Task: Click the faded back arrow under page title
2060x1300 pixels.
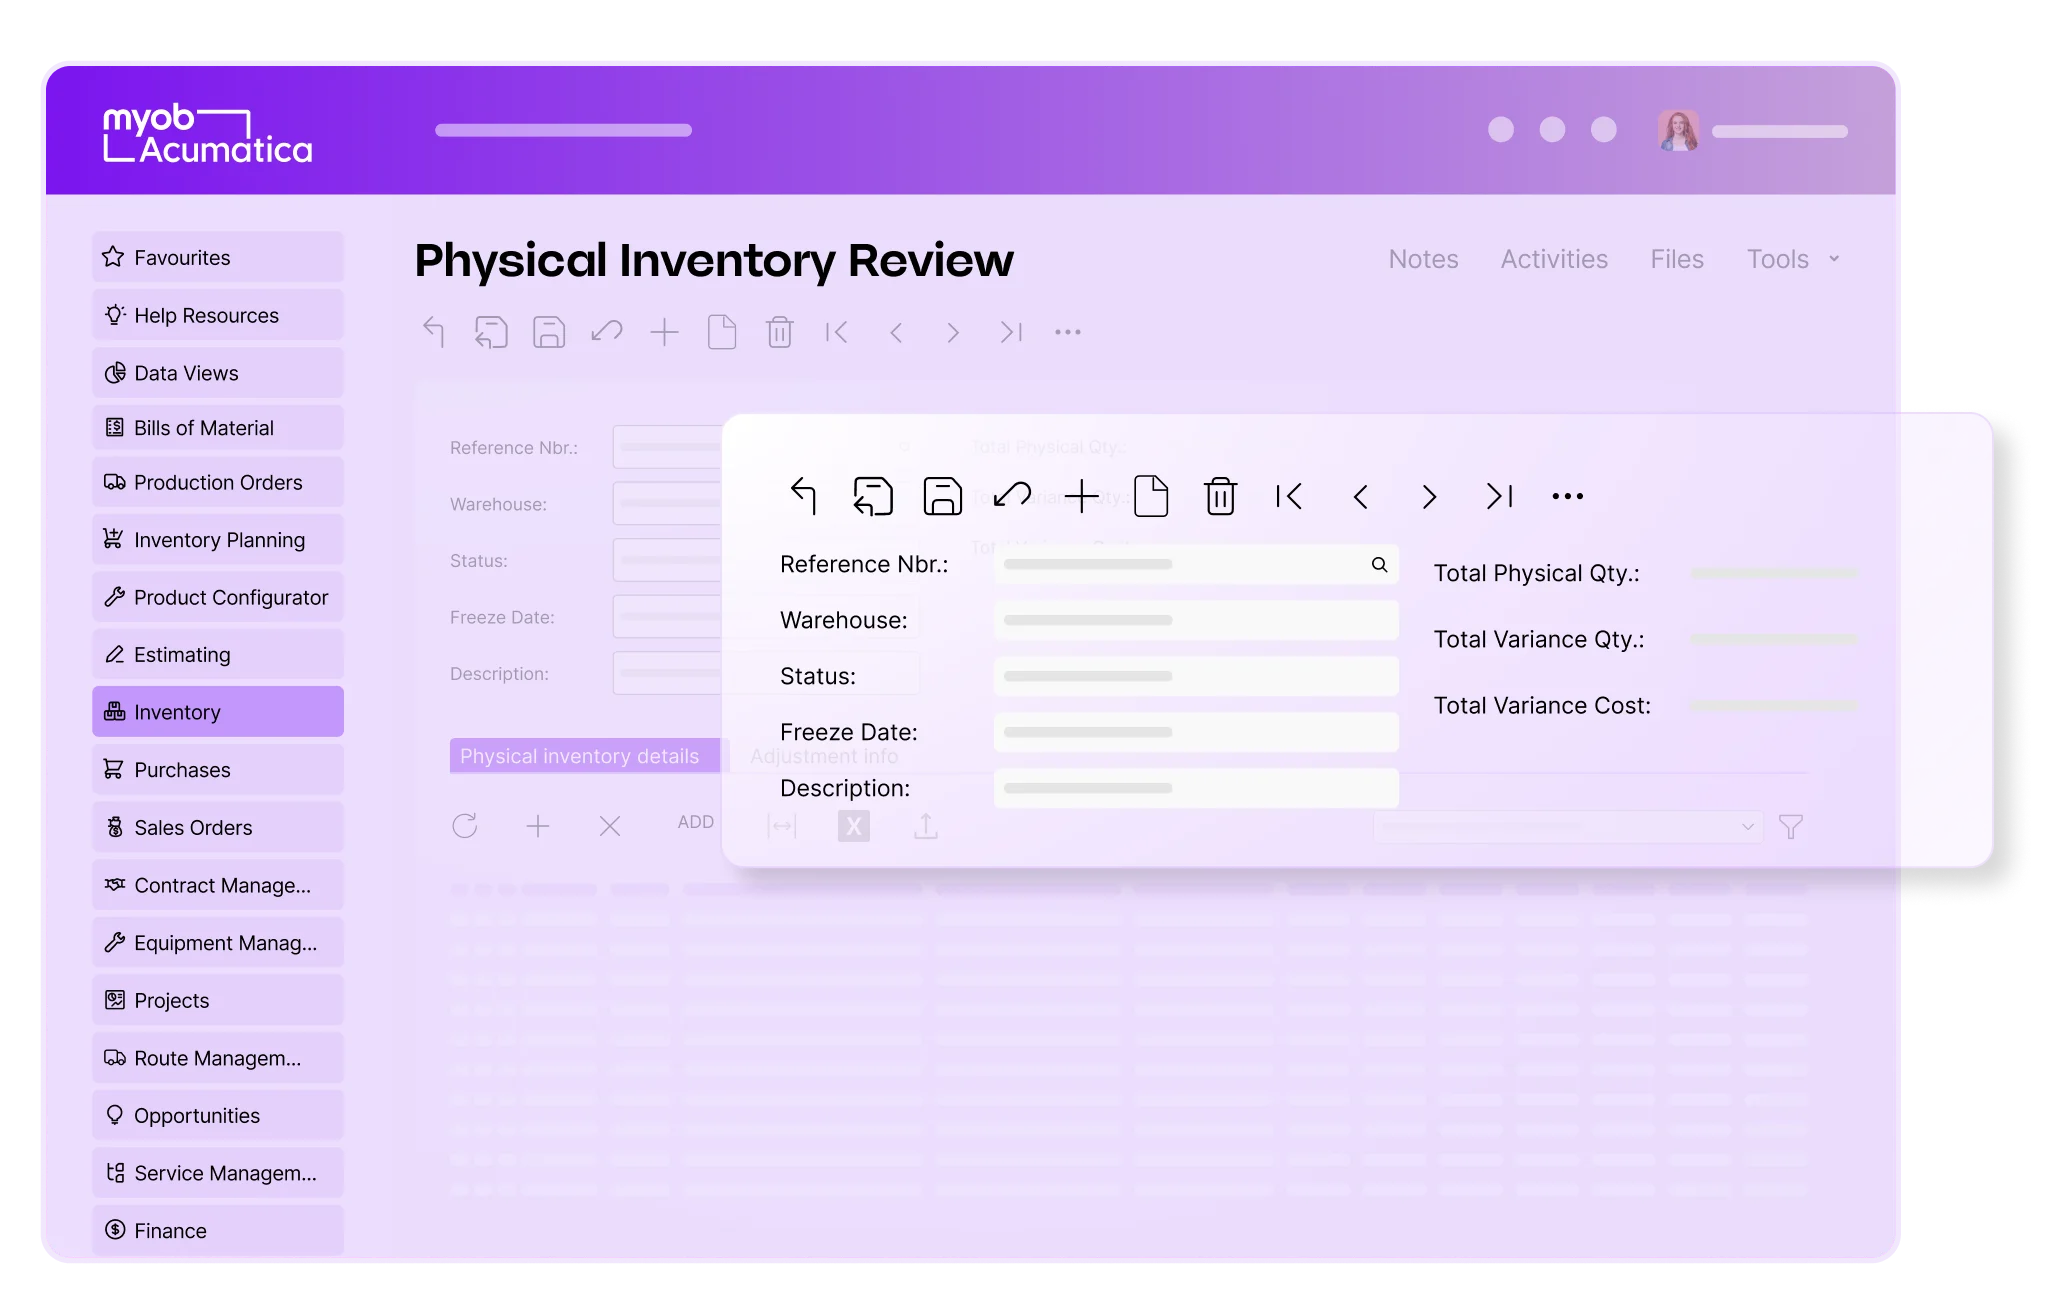Action: point(433,332)
